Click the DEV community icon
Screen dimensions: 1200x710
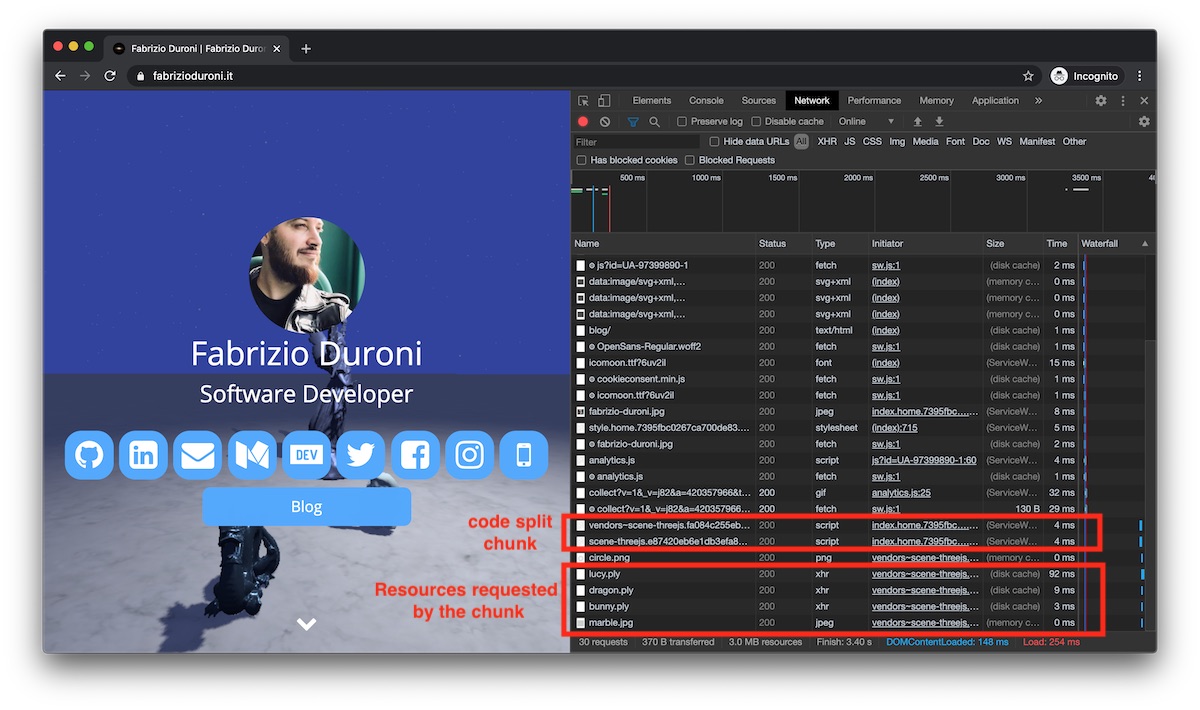pyautogui.click(x=306, y=456)
